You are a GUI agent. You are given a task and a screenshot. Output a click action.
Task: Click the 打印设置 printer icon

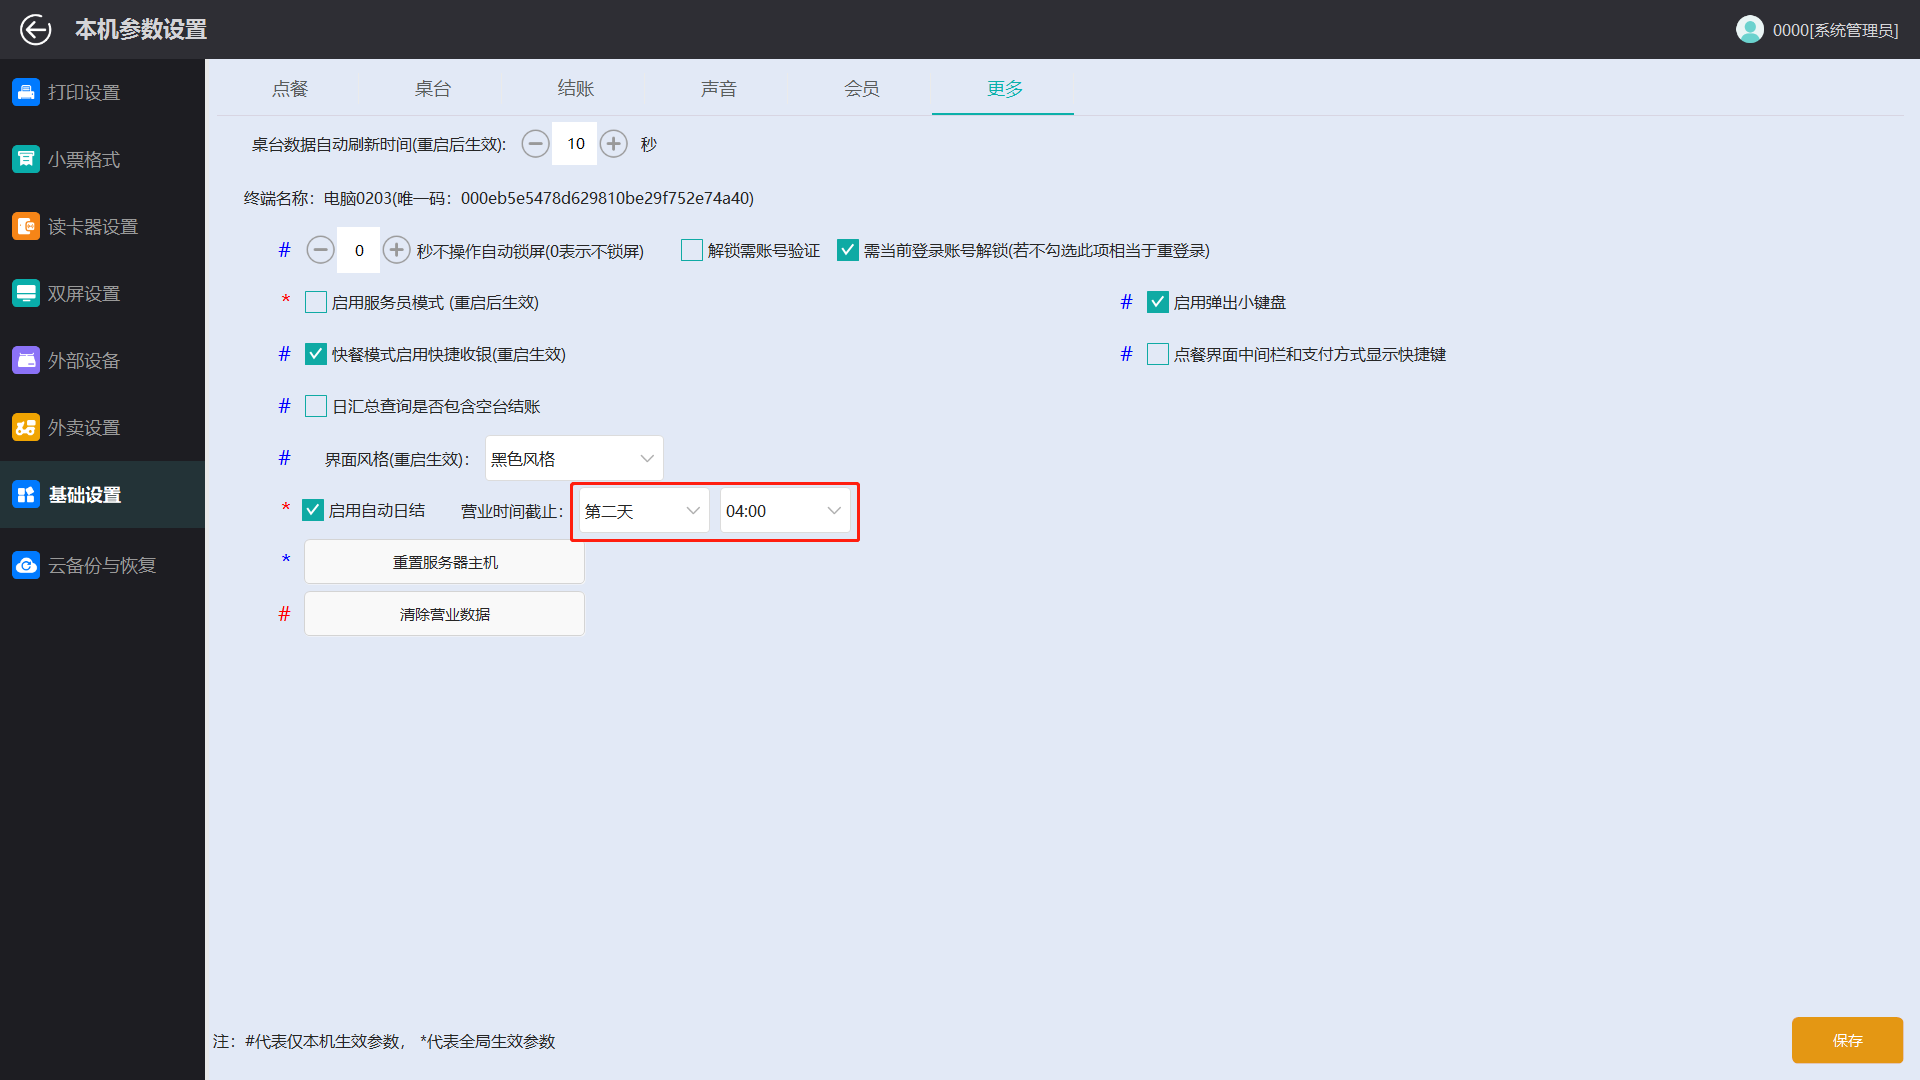[26, 92]
